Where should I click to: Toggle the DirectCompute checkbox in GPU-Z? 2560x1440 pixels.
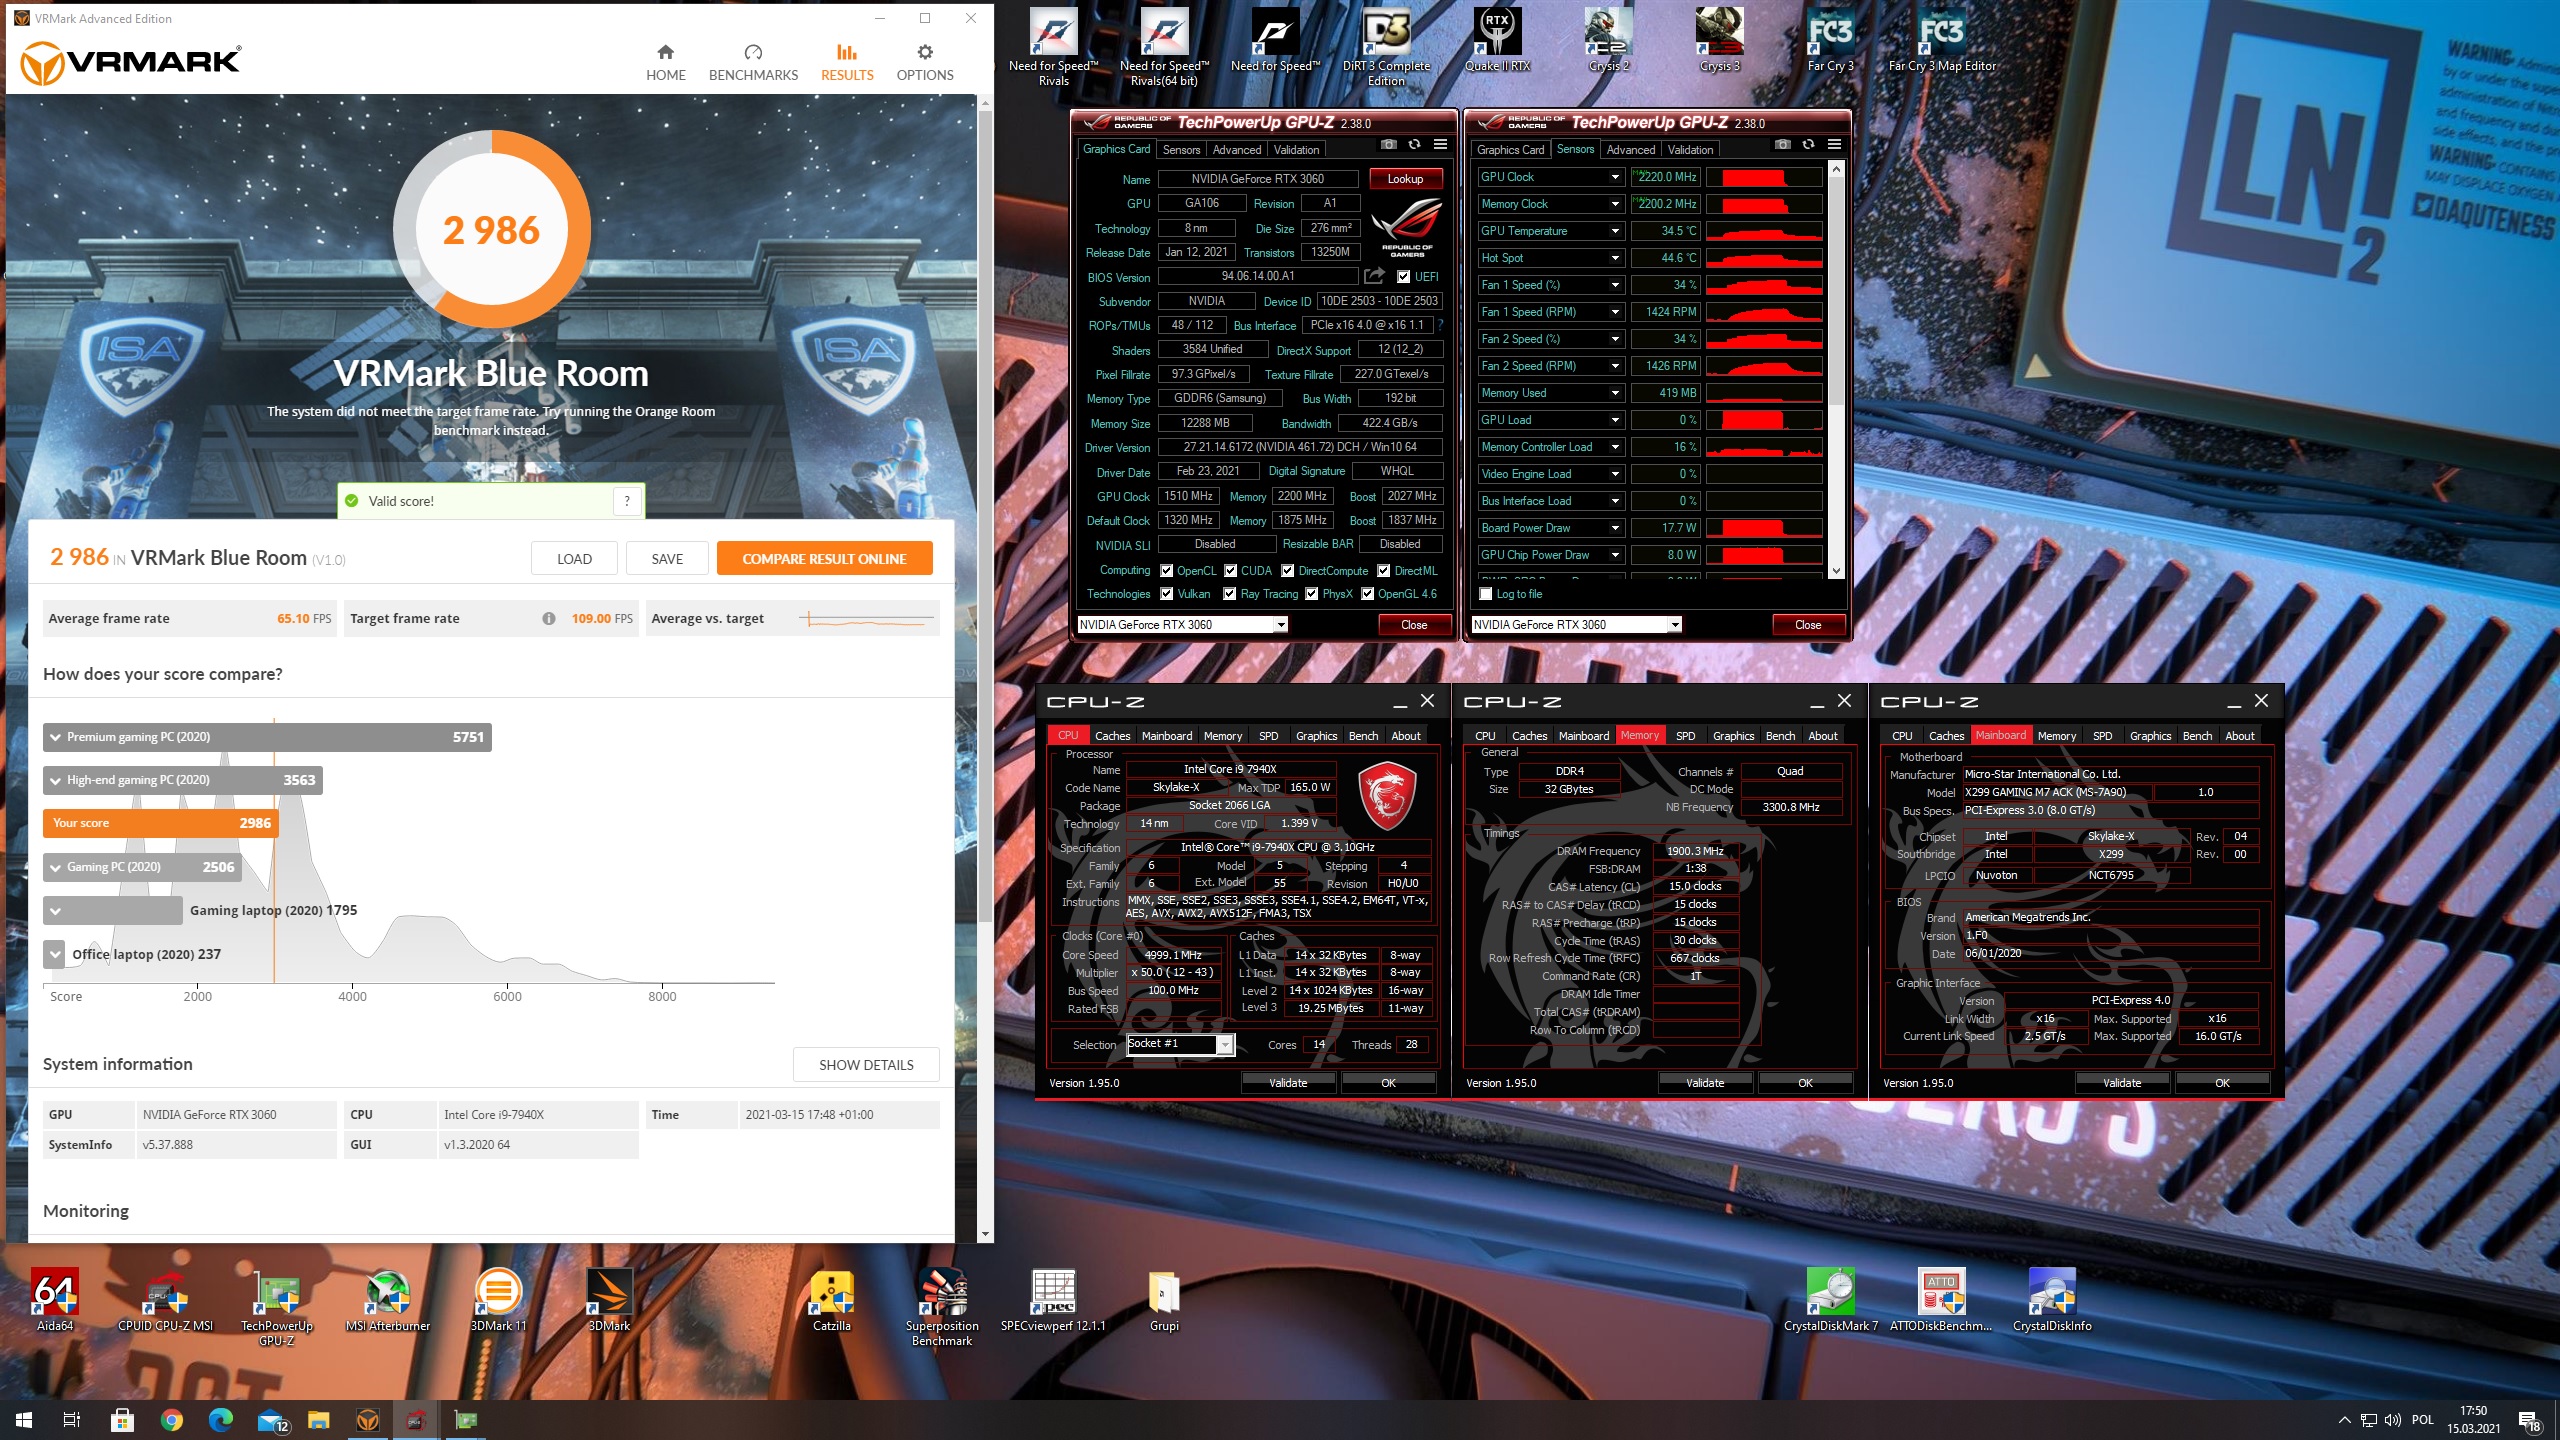pyautogui.click(x=1288, y=571)
